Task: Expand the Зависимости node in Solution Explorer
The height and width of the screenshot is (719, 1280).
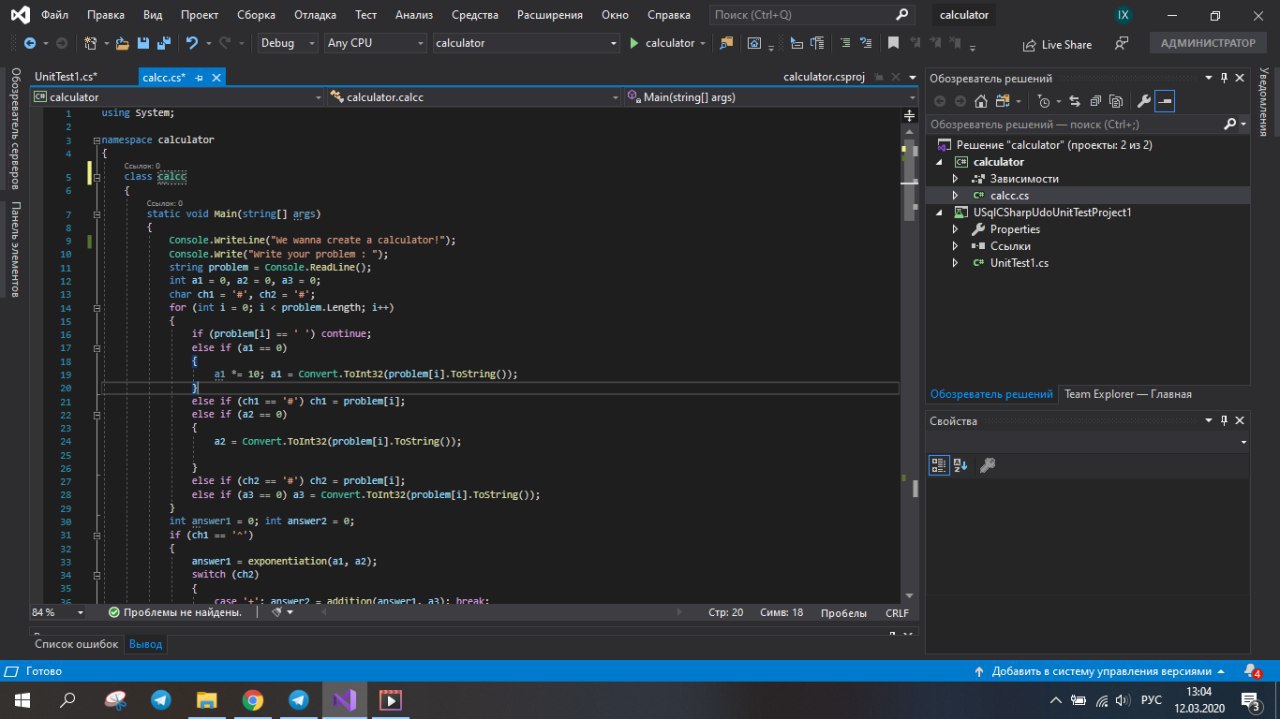Action: click(955, 179)
